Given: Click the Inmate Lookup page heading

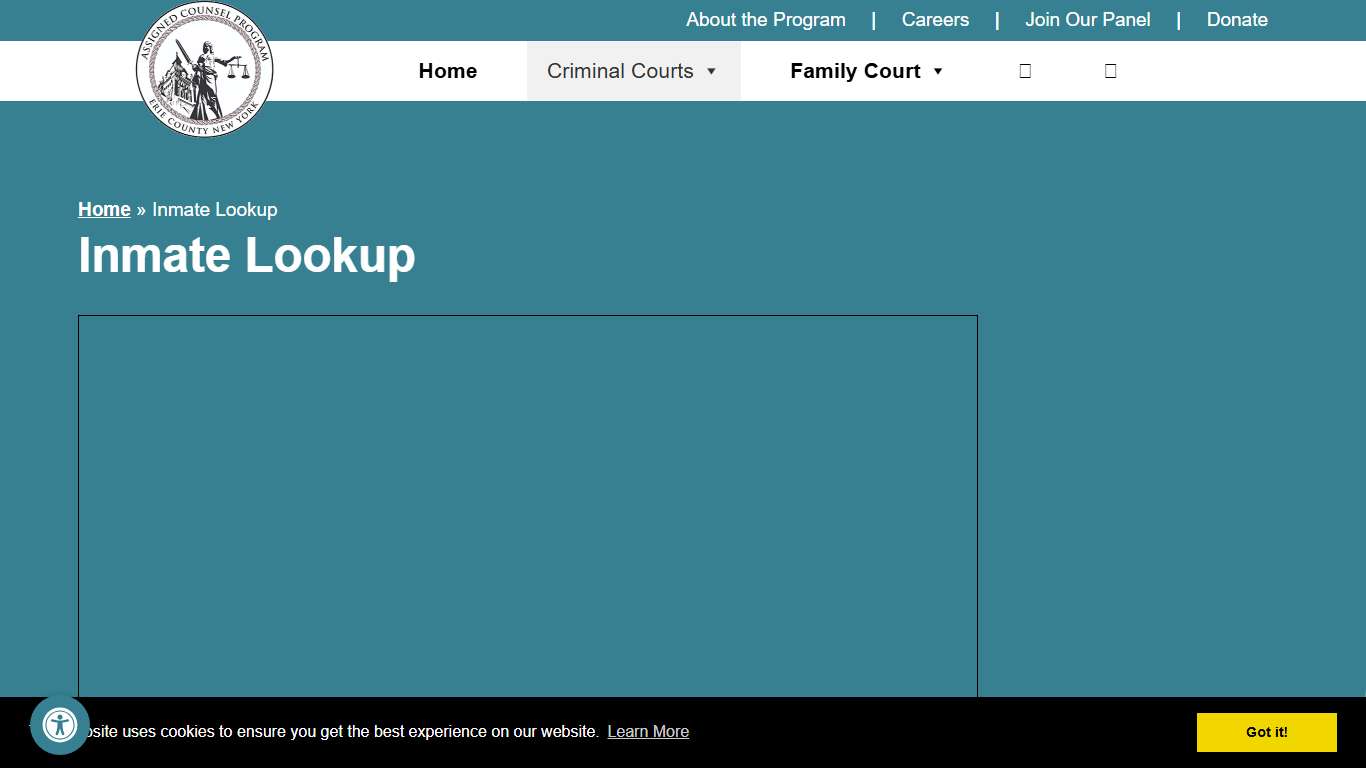Looking at the screenshot, I should click(x=246, y=255).
